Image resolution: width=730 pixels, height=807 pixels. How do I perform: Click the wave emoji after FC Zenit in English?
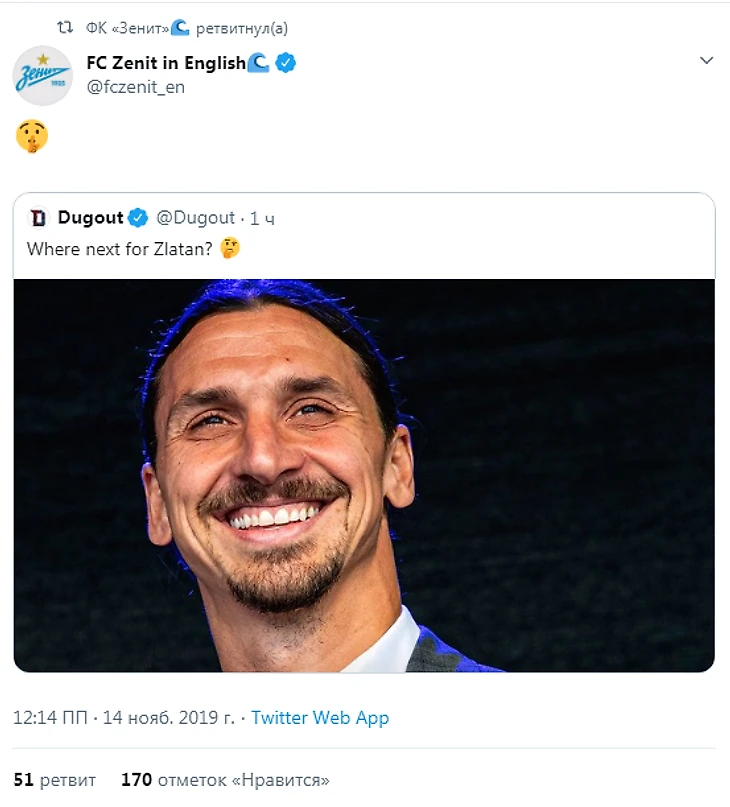(260, 63)
